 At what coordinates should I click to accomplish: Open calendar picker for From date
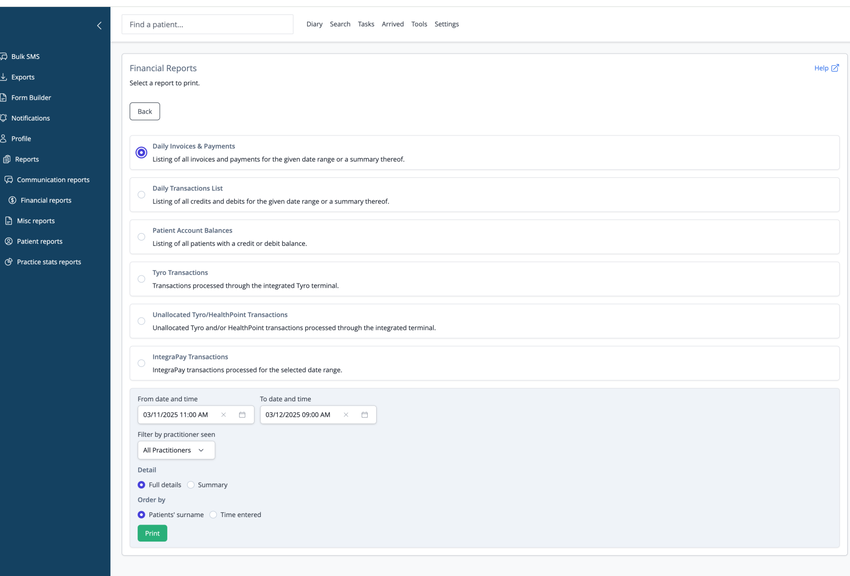point(242,415)
